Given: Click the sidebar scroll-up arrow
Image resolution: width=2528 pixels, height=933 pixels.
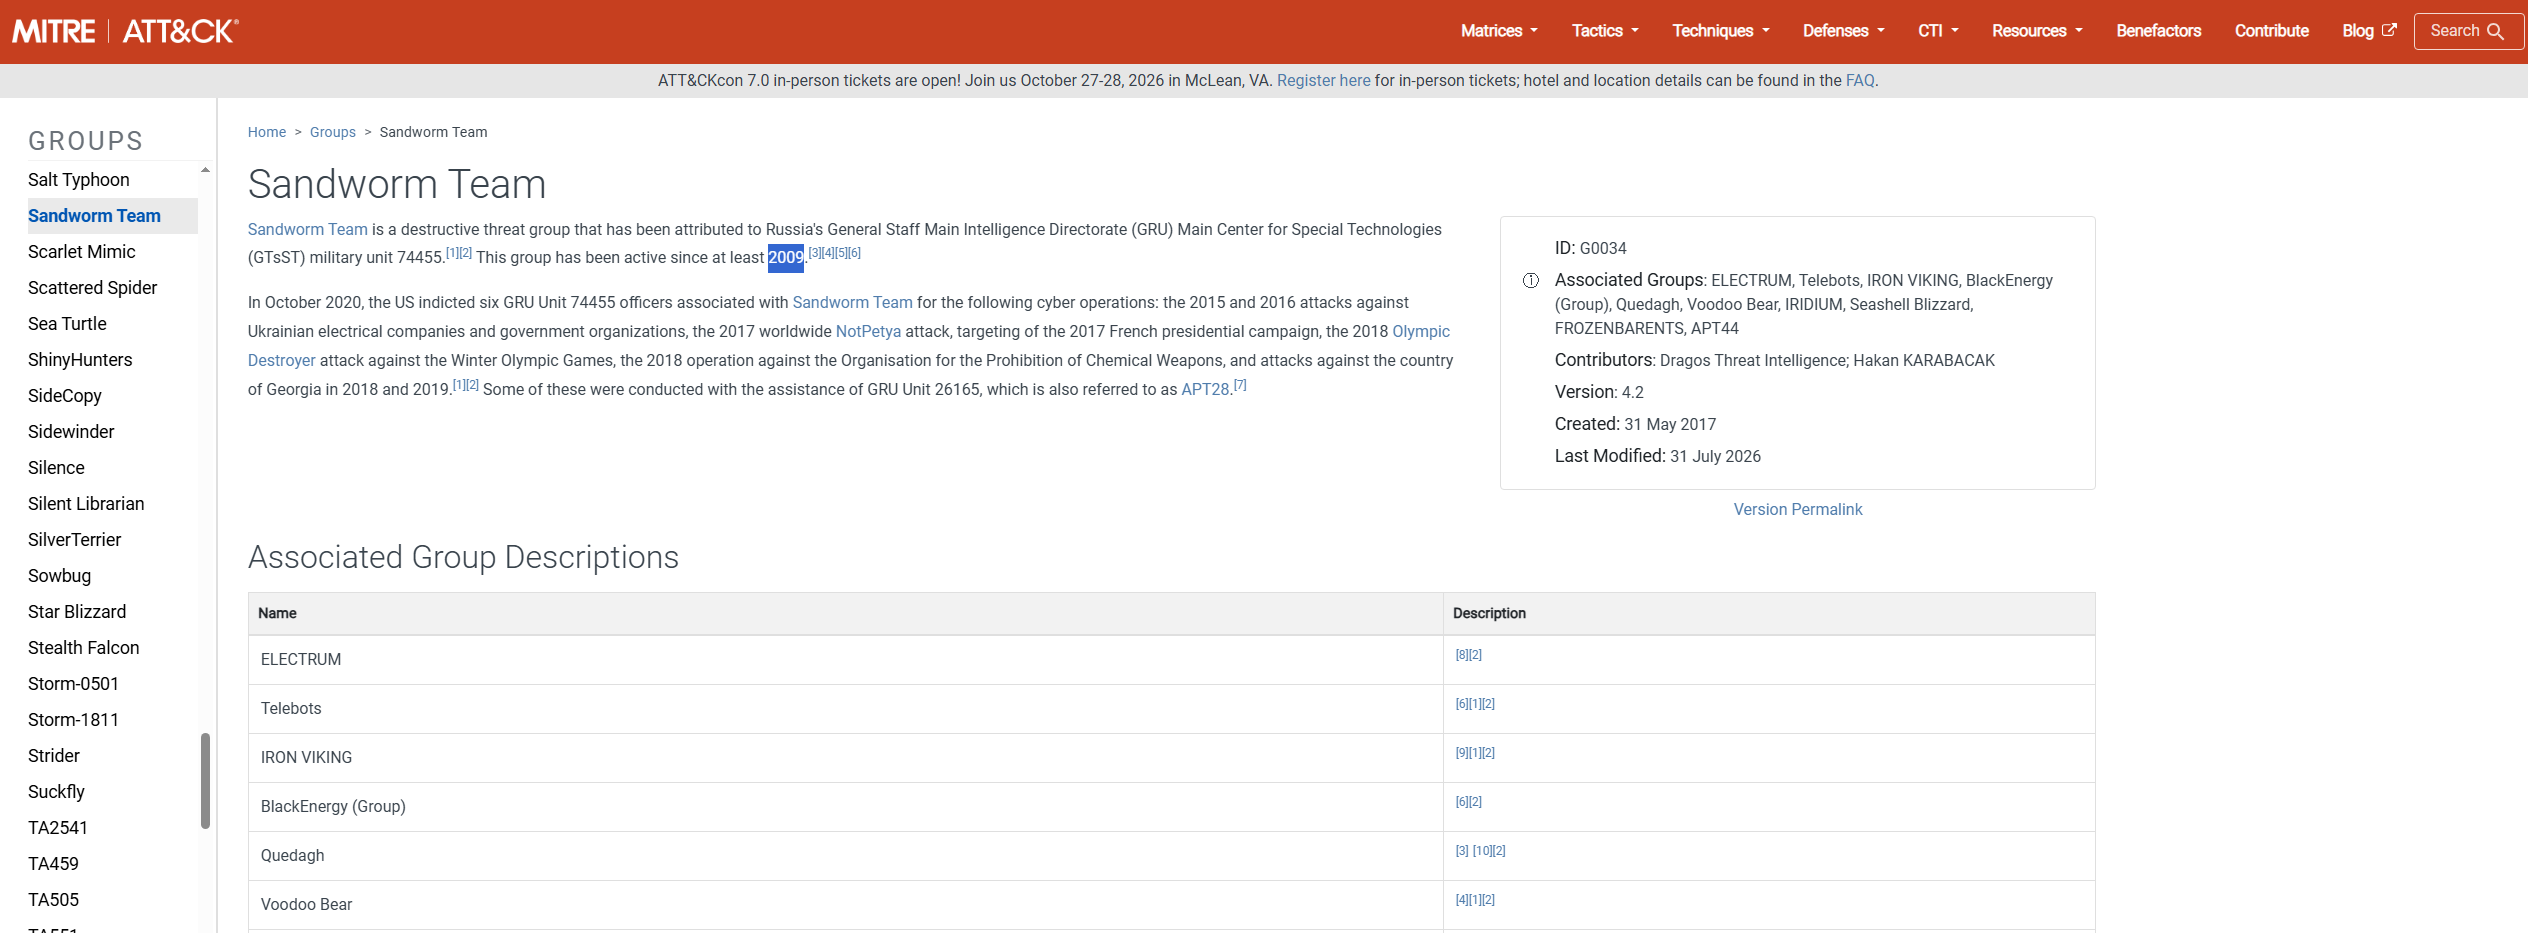Looking at the screenshot, I should [x=205, y=170].
